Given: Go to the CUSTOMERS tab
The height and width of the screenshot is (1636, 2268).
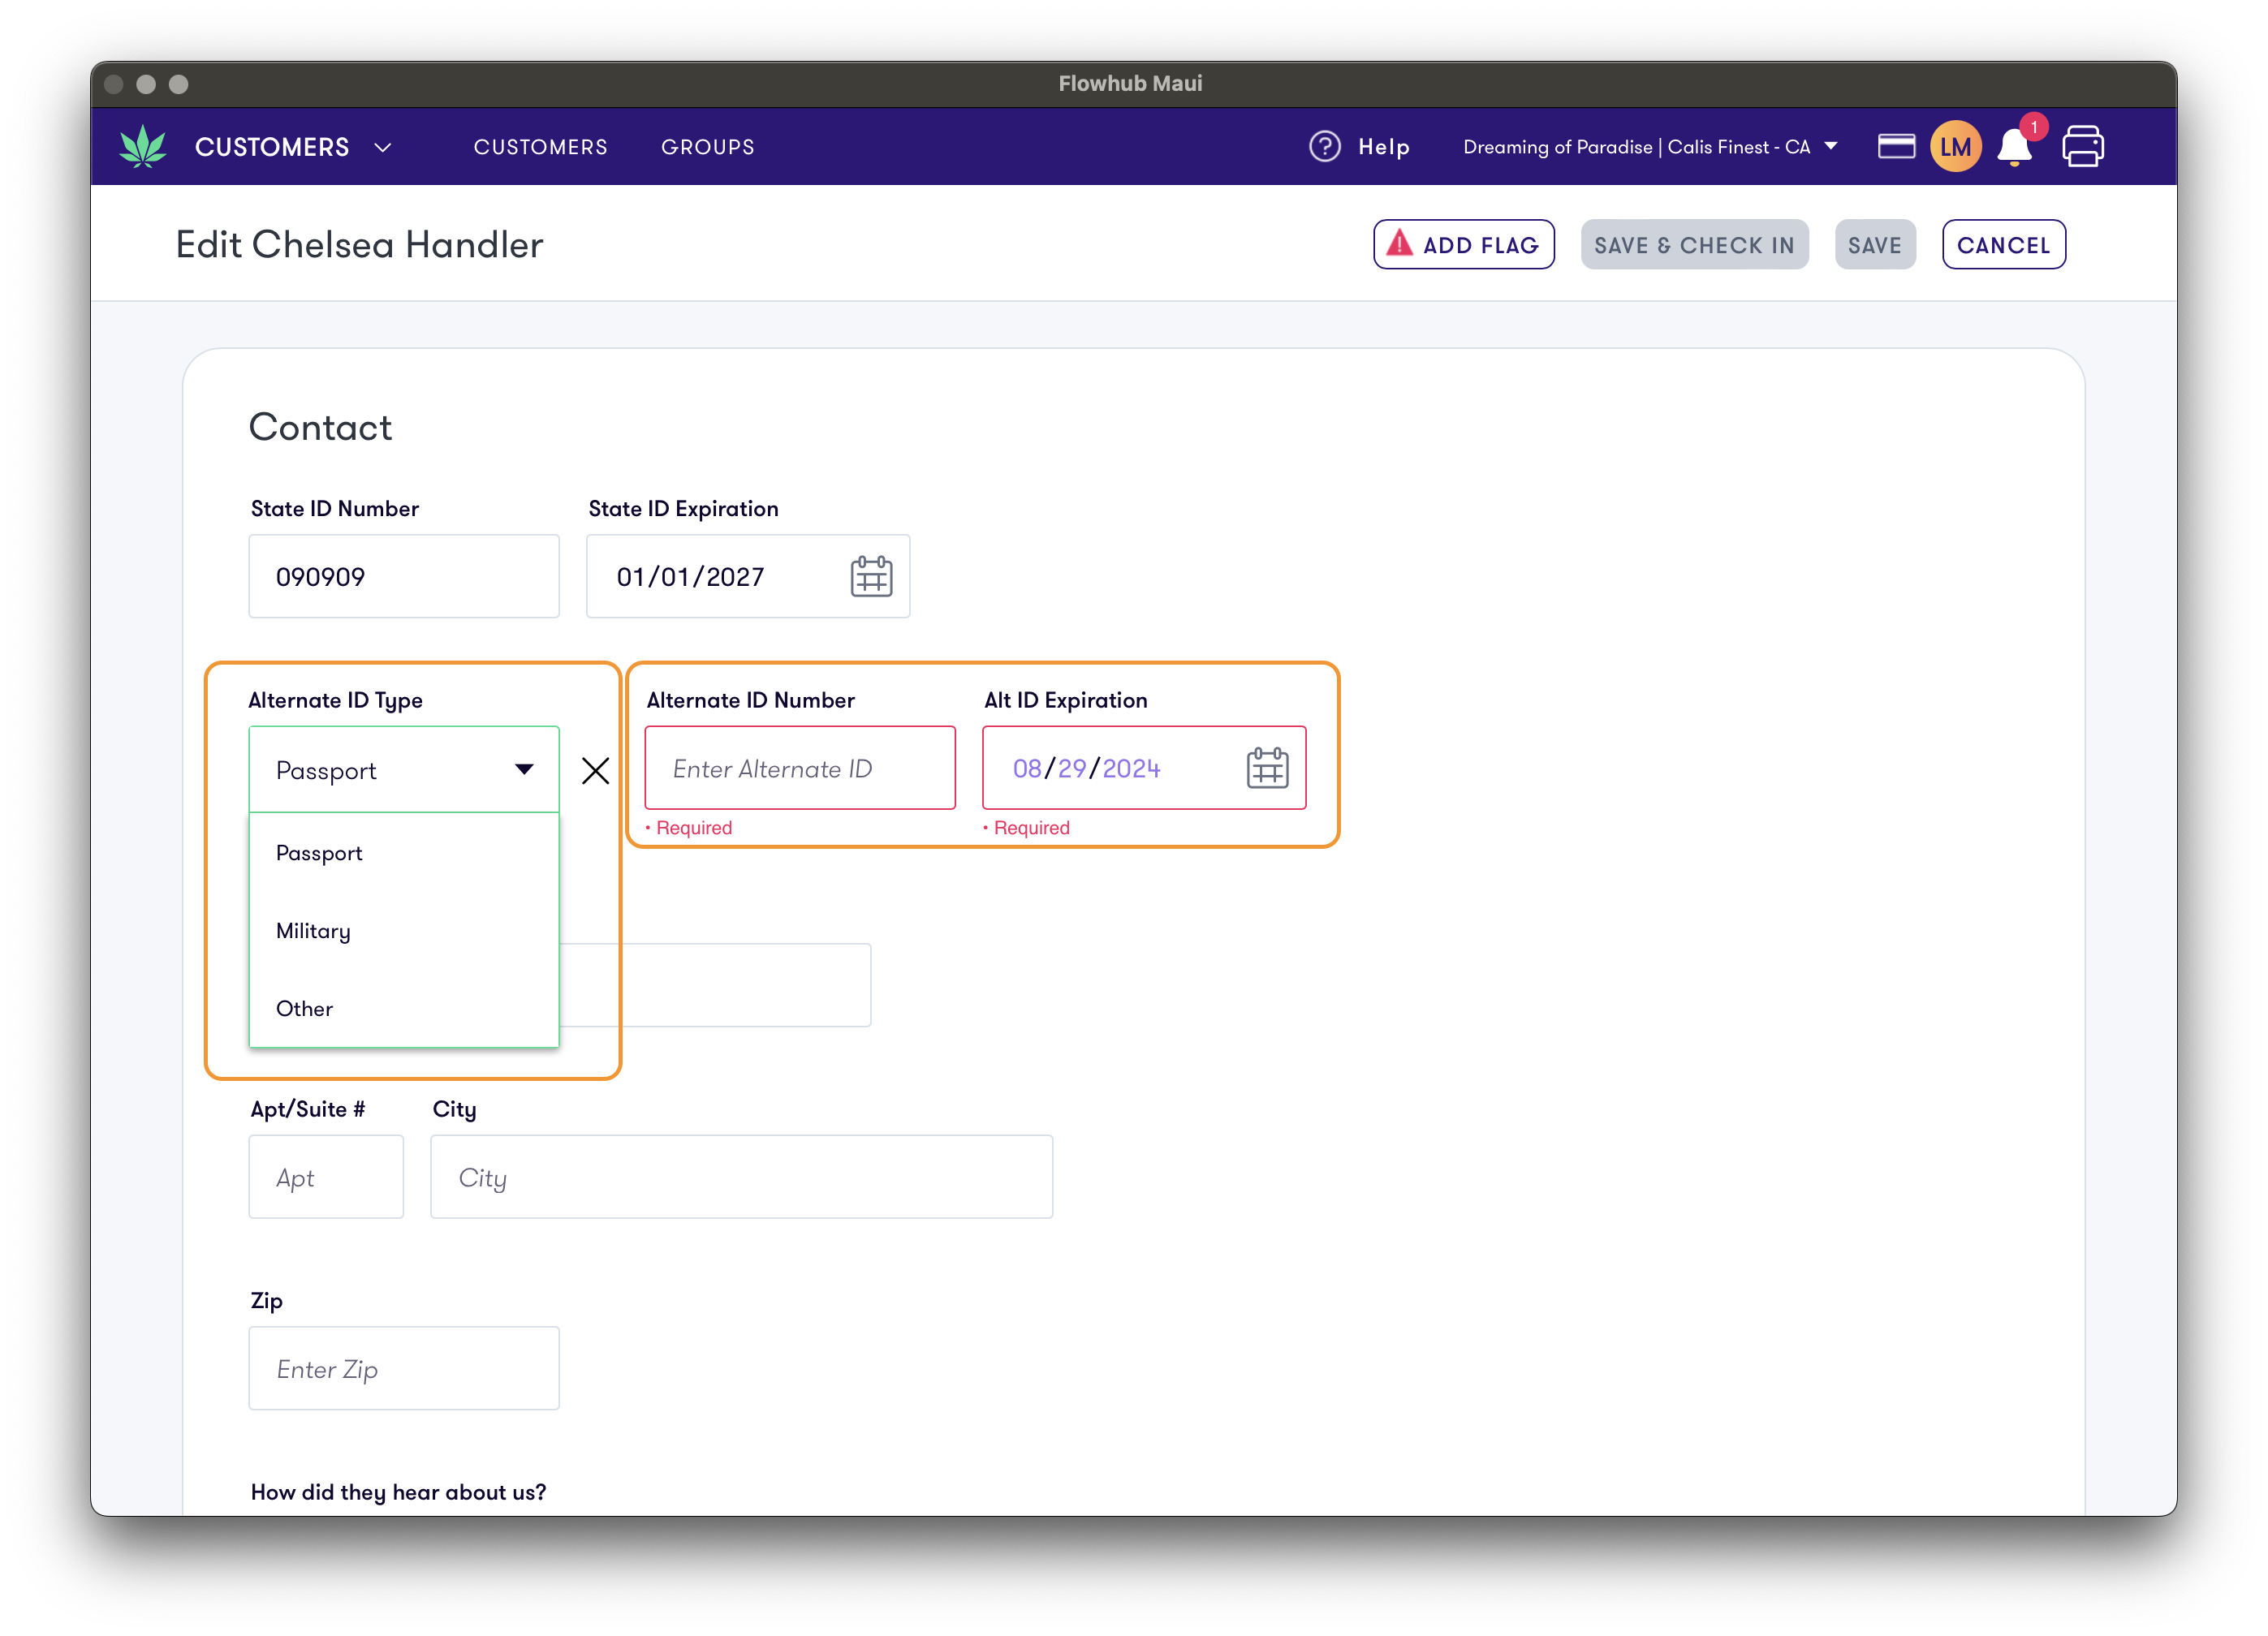Looking at the screenshot, I should coord(540,147).
